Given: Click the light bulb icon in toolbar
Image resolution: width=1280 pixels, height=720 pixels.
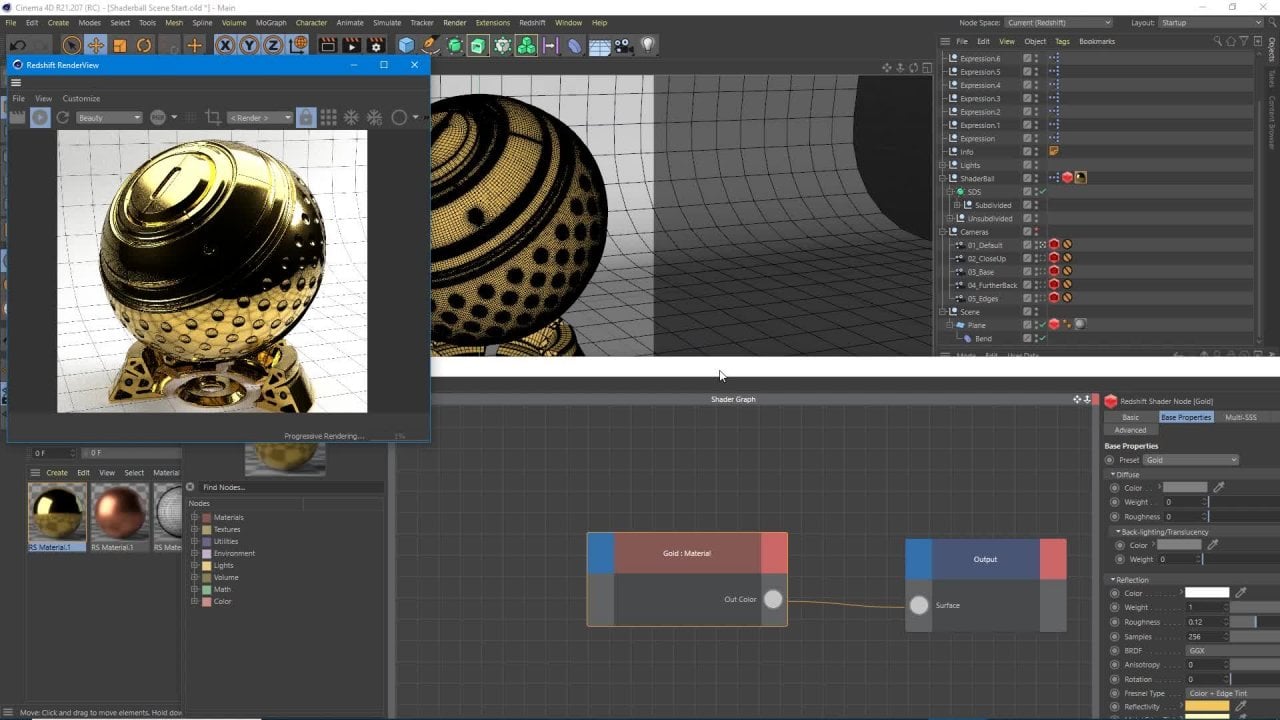Looking at the screenshot, I should [x=648, y=45].
